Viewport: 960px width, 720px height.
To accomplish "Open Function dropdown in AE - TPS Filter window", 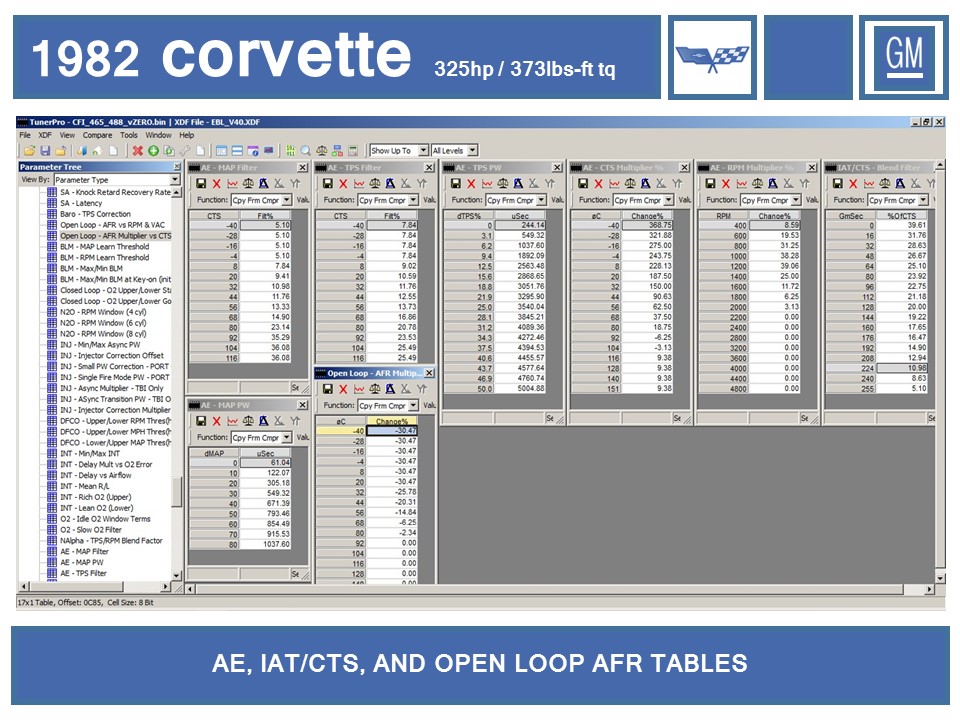I will pos(413,200).
